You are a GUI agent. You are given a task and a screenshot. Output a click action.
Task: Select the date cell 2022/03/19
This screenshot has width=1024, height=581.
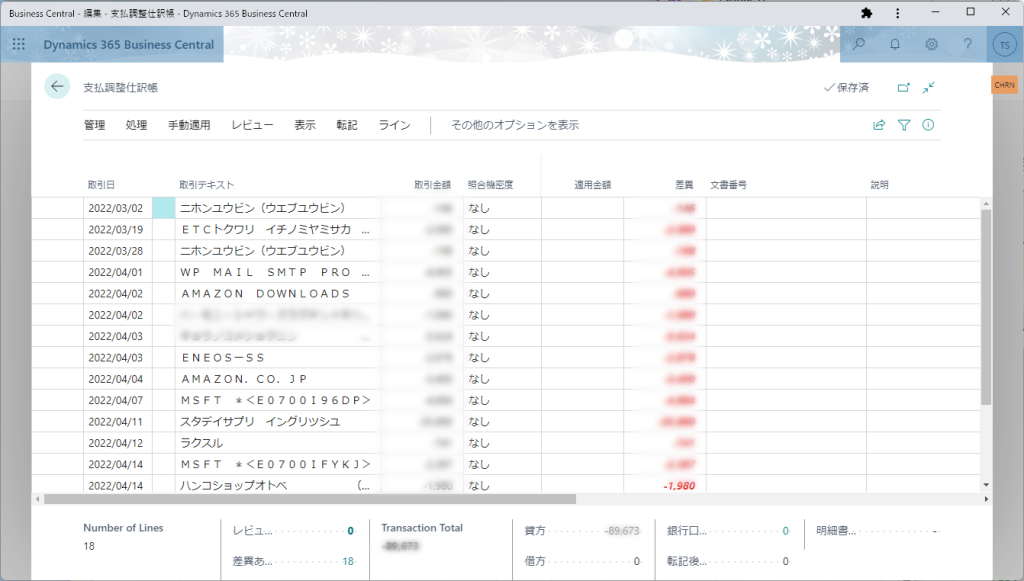point(116,230)
